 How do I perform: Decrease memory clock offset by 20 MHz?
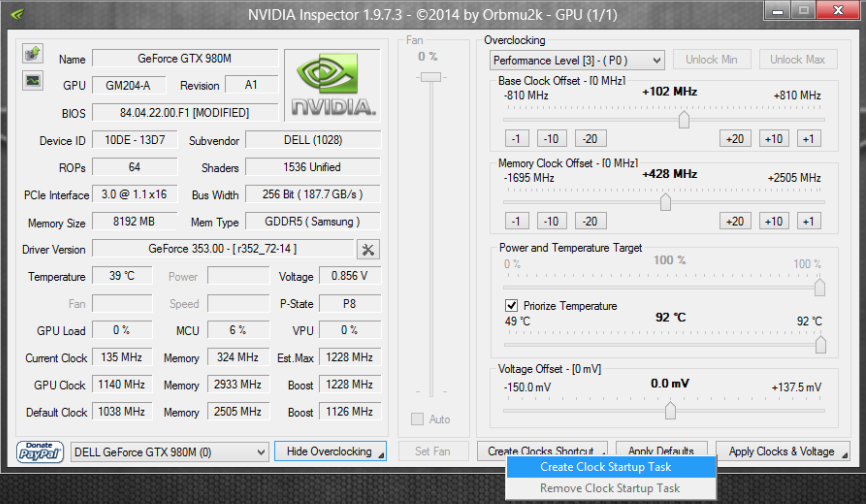point(590,221)
